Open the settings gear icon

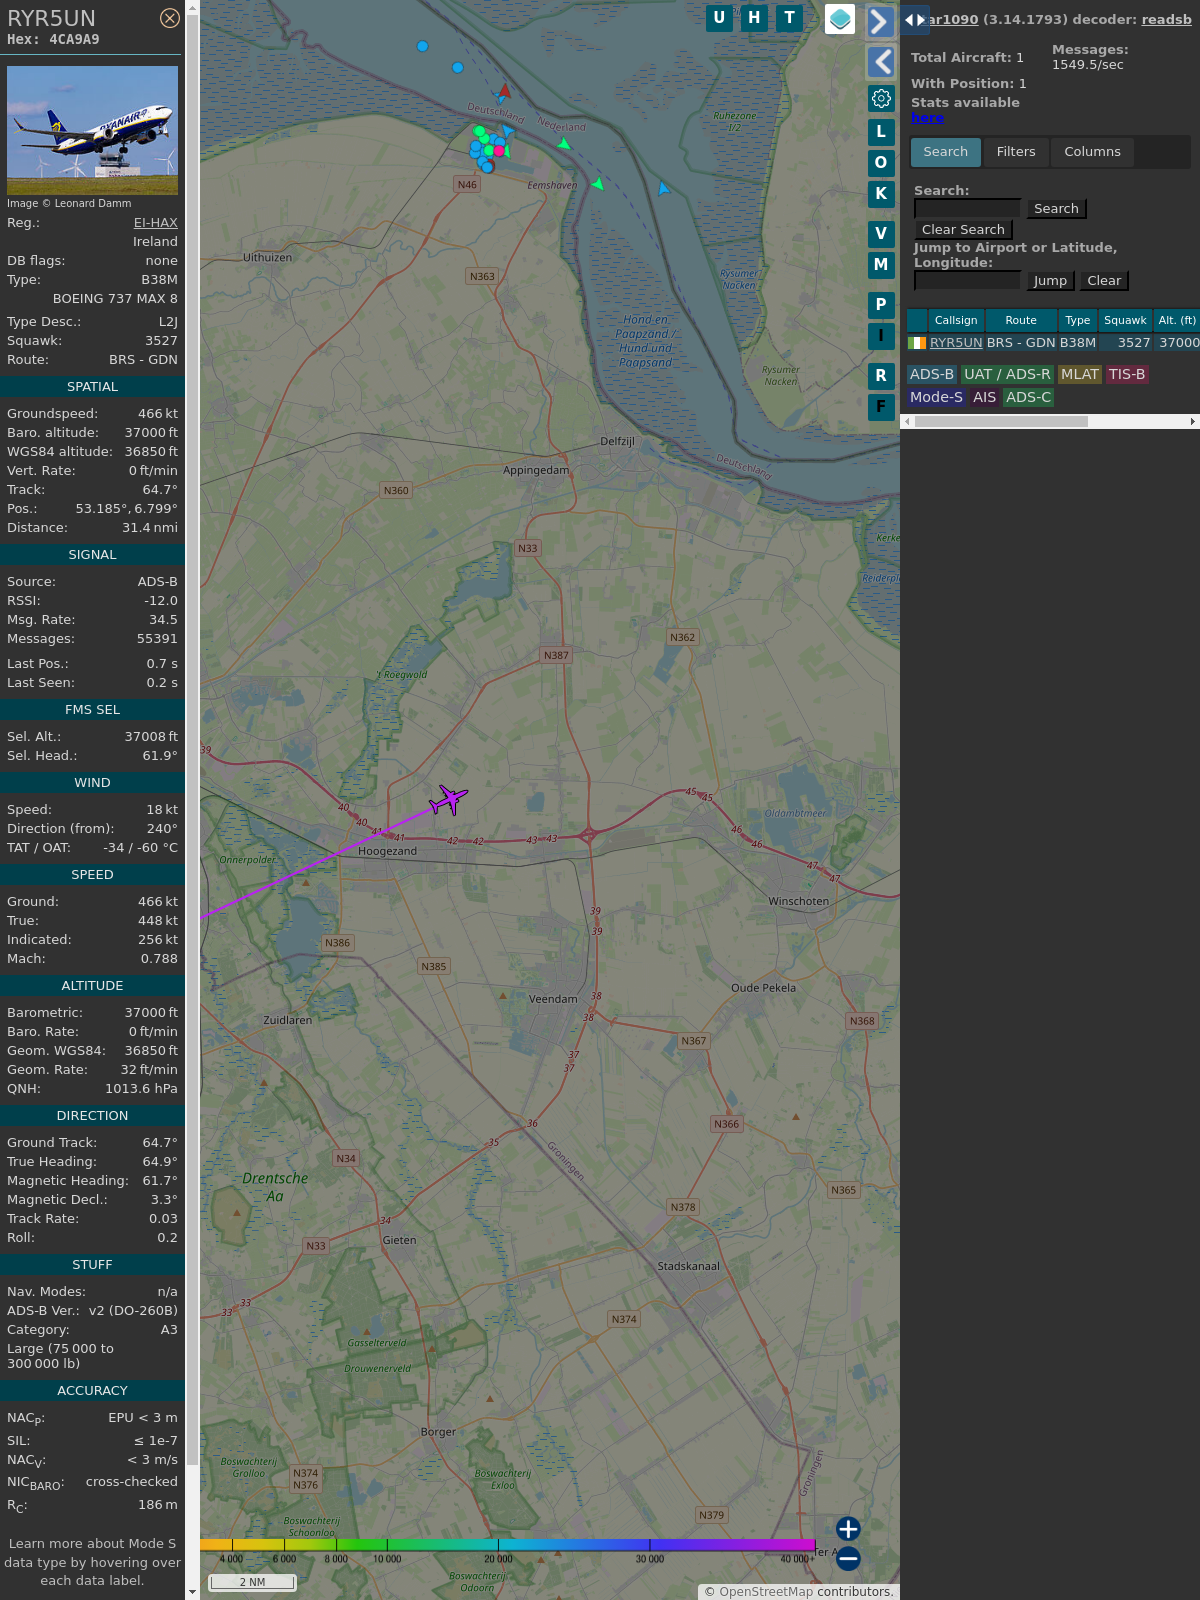881,98
